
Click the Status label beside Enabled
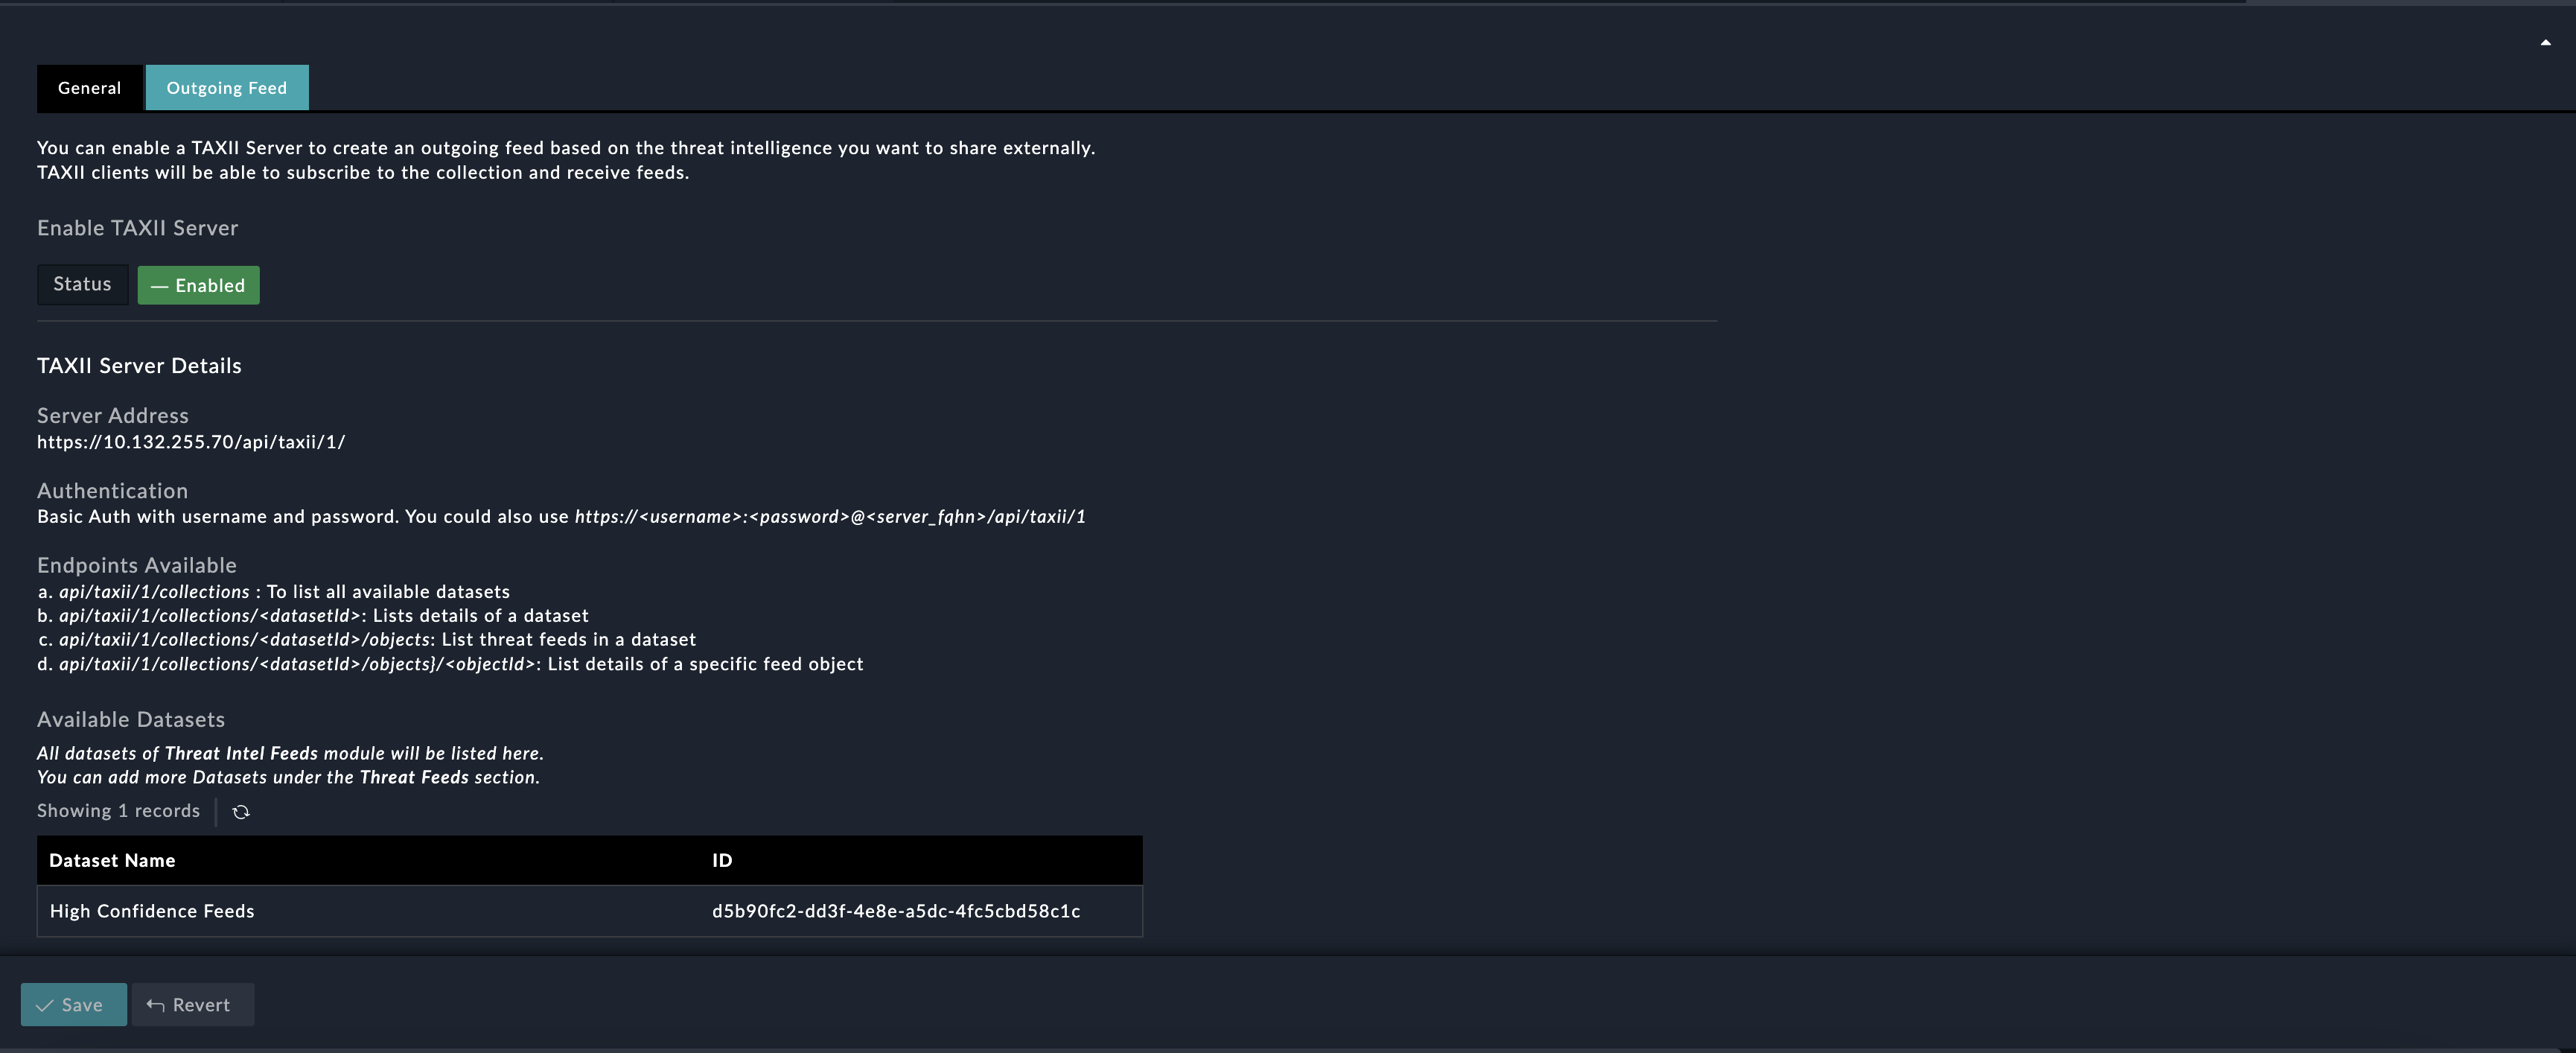click(82, 285)
